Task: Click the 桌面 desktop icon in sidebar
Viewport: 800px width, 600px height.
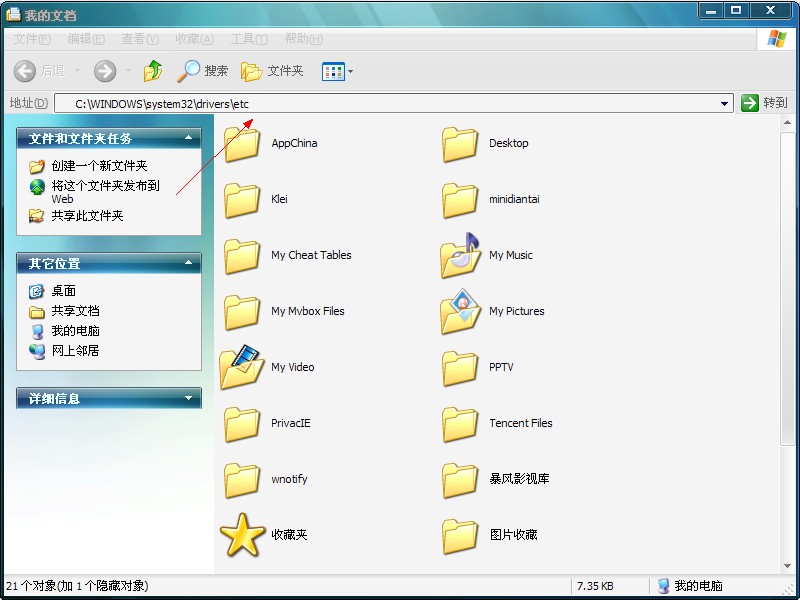Action: (x=37, y=291)
